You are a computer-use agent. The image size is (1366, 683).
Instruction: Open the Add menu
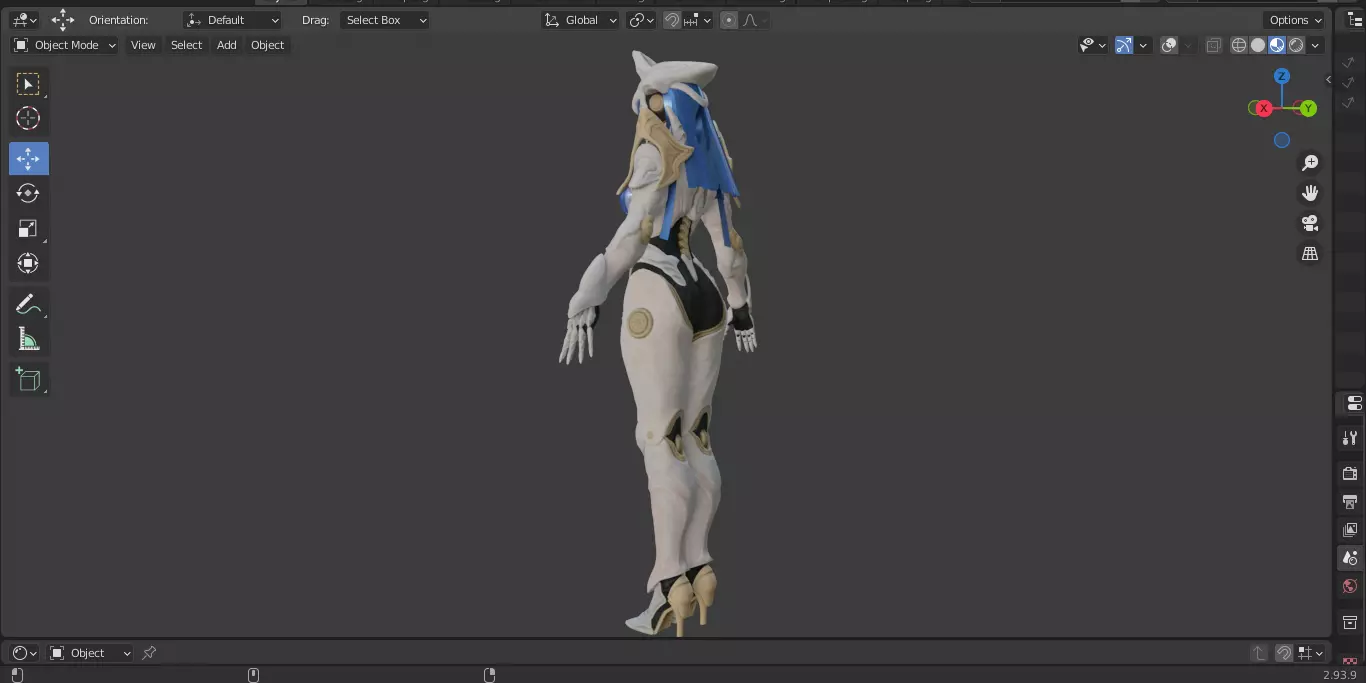click(x=227, y=45)
